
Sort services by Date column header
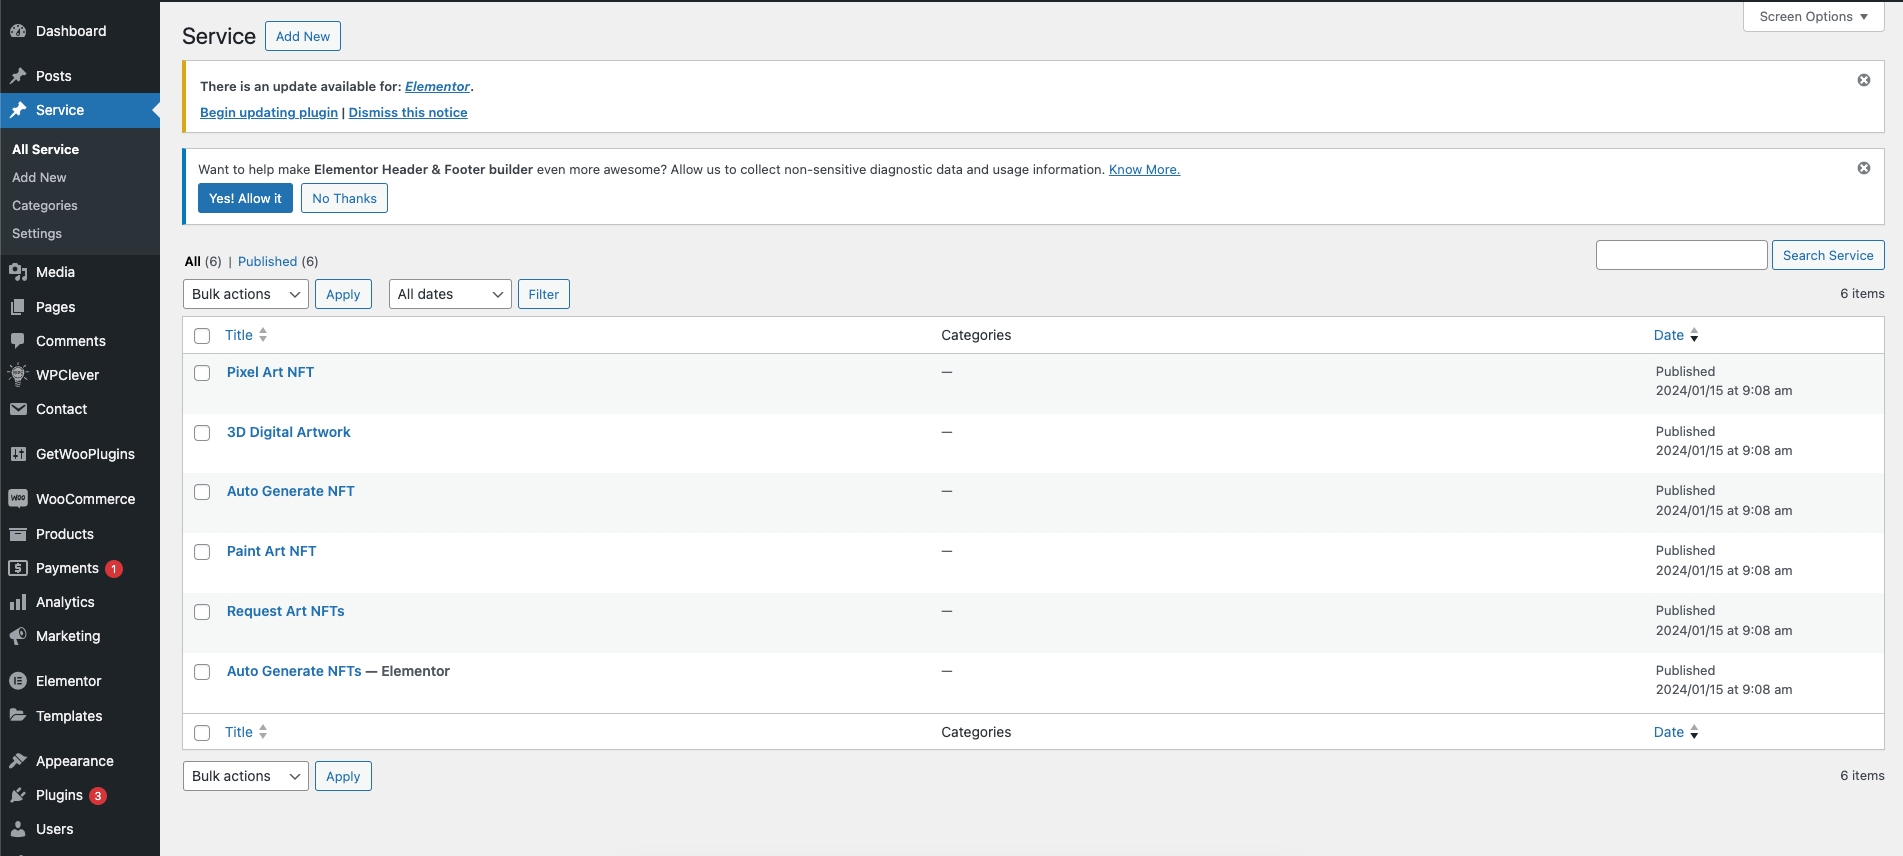pos(1668,335)
